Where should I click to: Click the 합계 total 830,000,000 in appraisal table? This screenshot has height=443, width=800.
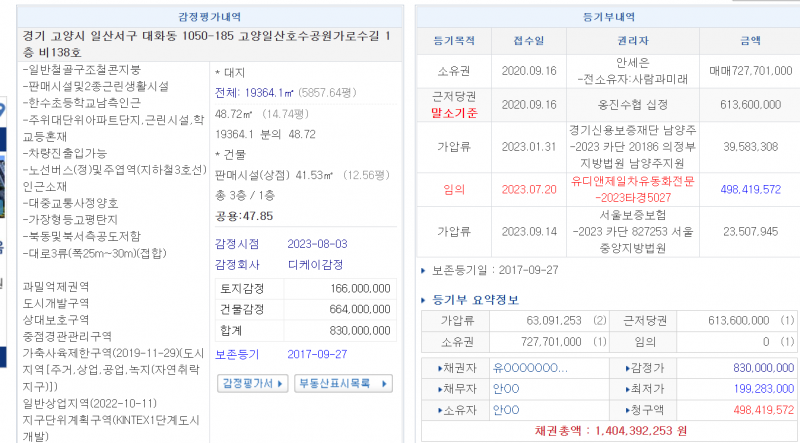360,331
